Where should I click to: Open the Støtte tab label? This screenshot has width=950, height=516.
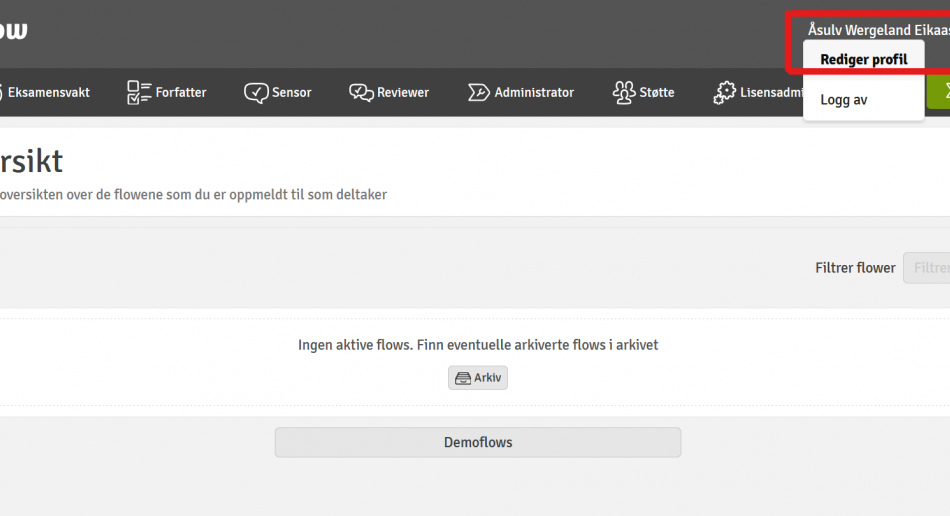tap(657, 93)
